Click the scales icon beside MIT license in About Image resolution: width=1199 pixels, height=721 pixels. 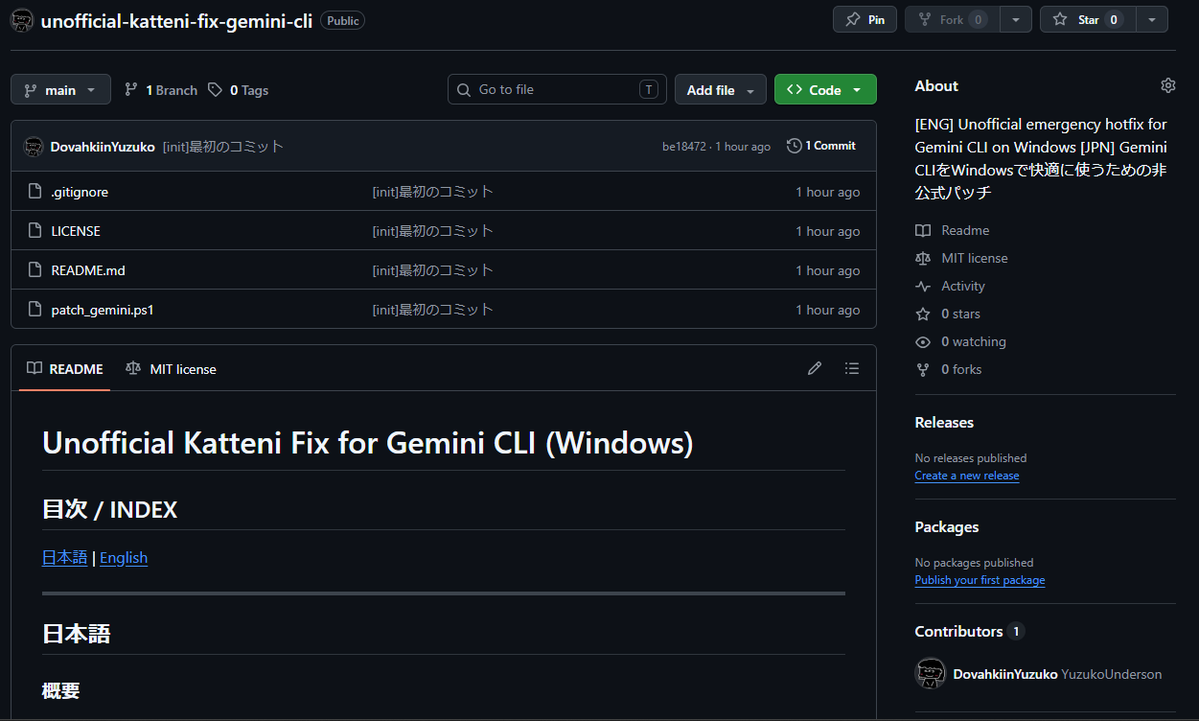(x=923, y=258)
